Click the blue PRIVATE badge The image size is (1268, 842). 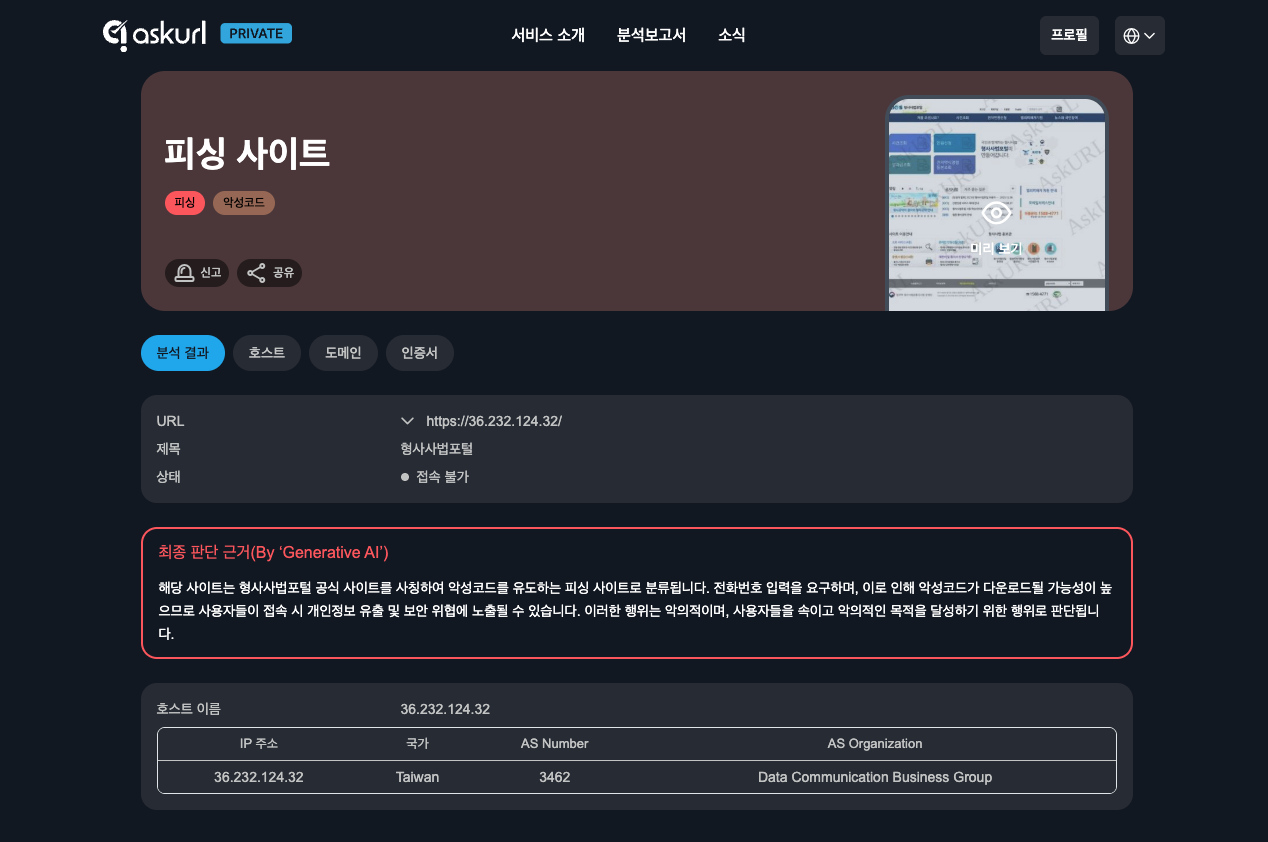tap(256, 34)
